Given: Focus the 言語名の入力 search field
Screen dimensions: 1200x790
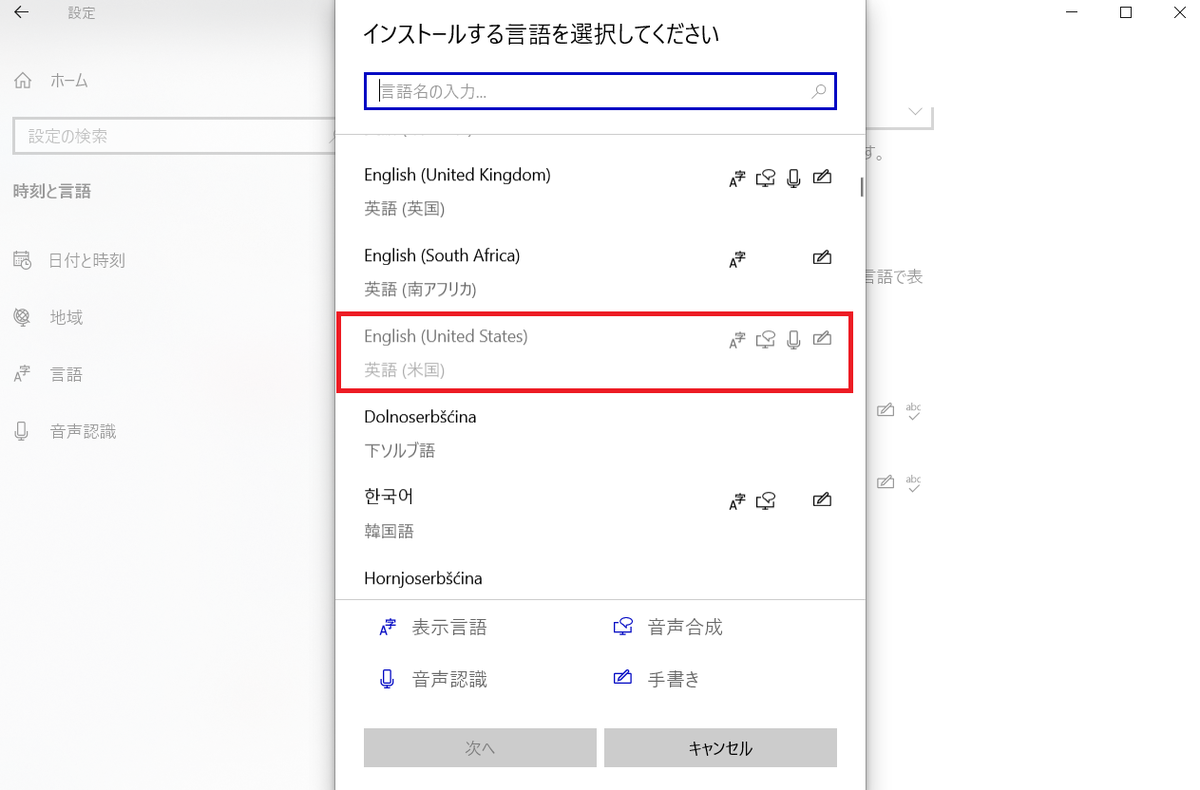Looking at the screenshot, I should tap(600, 91).
